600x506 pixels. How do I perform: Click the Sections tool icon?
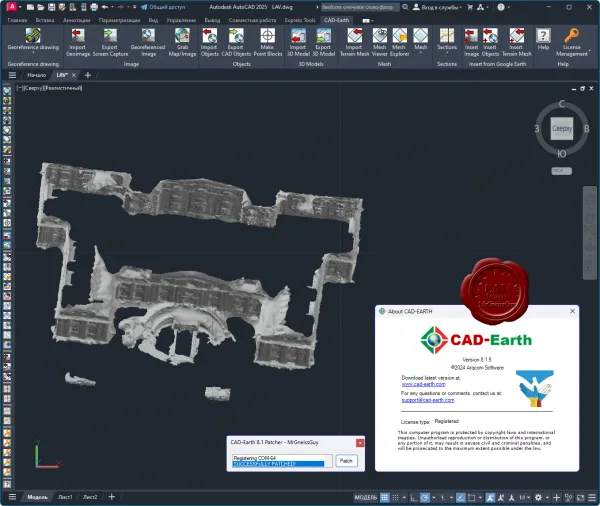447,36
